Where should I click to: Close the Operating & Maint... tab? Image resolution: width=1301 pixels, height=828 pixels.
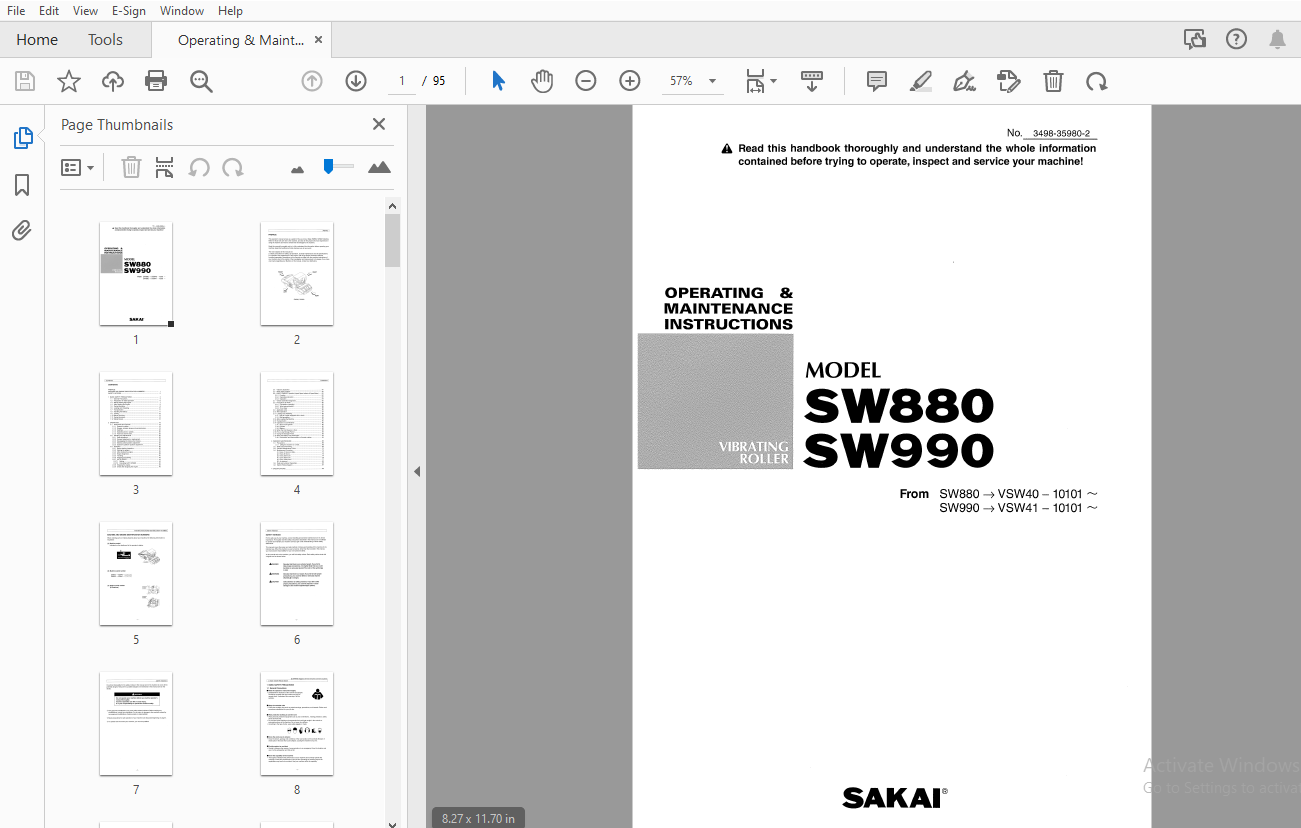coord(318,40)
